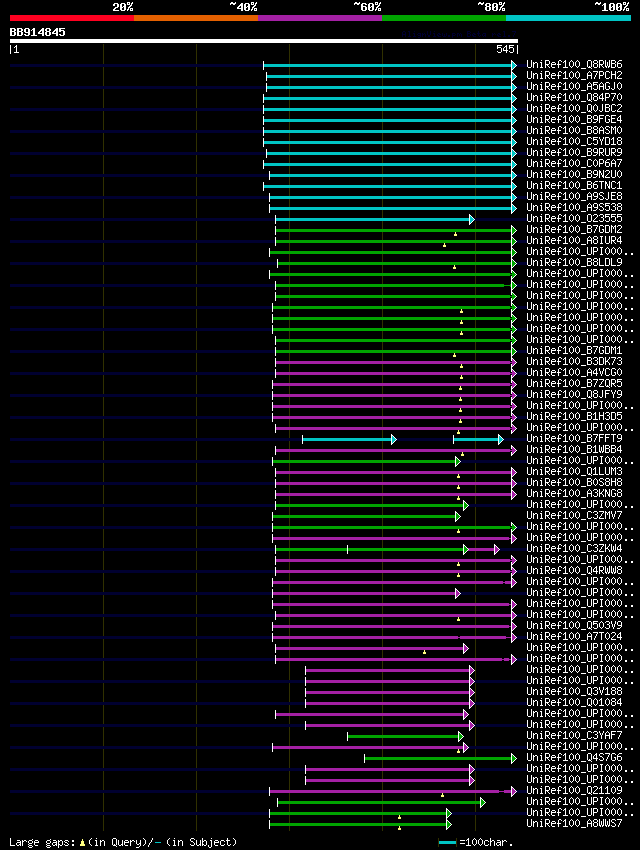Click the UniRef100_B6TNC1 label
This screenshot has width=640, height=850.
[x=574, y=185]
